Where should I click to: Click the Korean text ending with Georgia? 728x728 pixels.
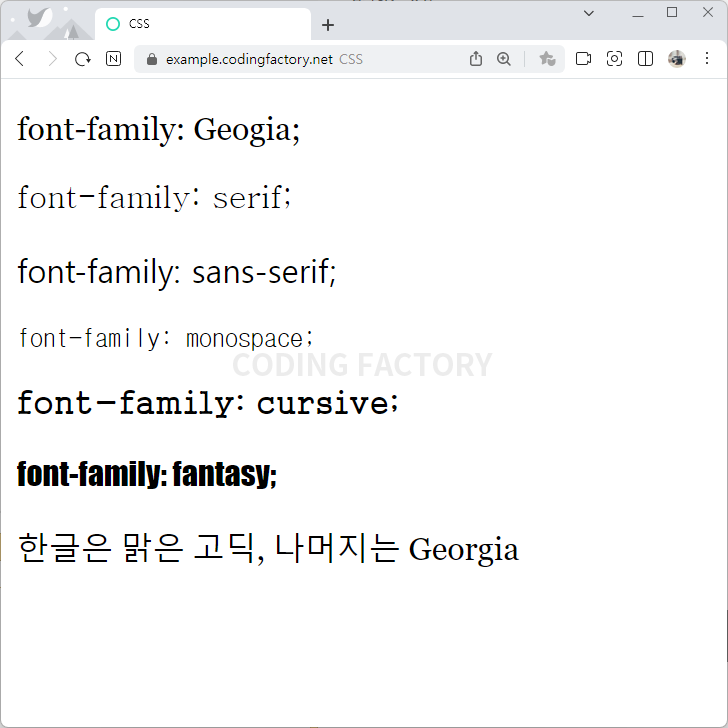pyautogui.click(x=268, y=548)
